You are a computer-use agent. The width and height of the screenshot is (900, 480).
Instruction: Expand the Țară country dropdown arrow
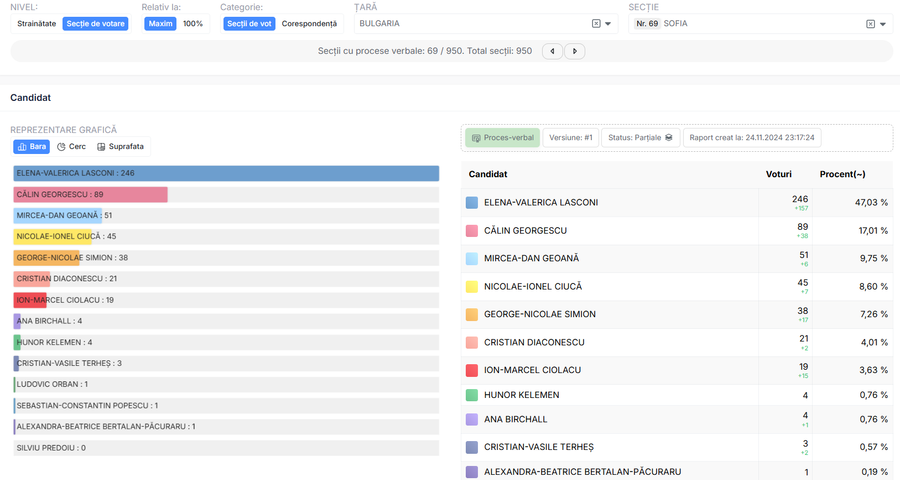coord(608,24)
